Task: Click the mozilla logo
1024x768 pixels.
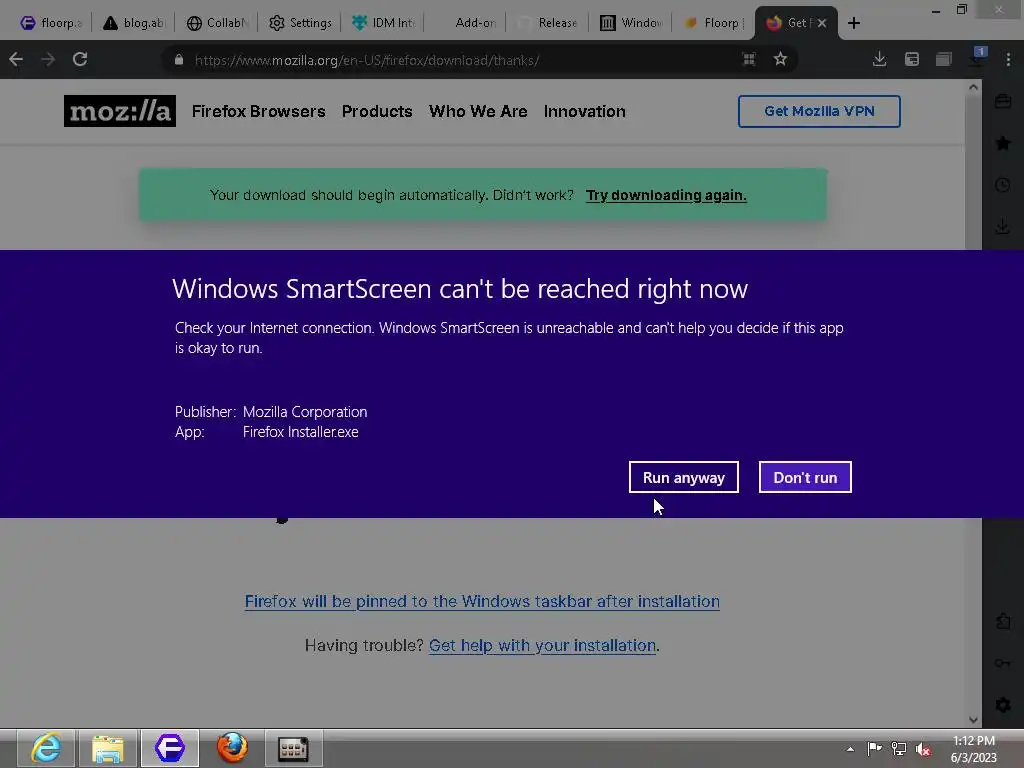Action: pyautogui.click(x=120, y=111)
